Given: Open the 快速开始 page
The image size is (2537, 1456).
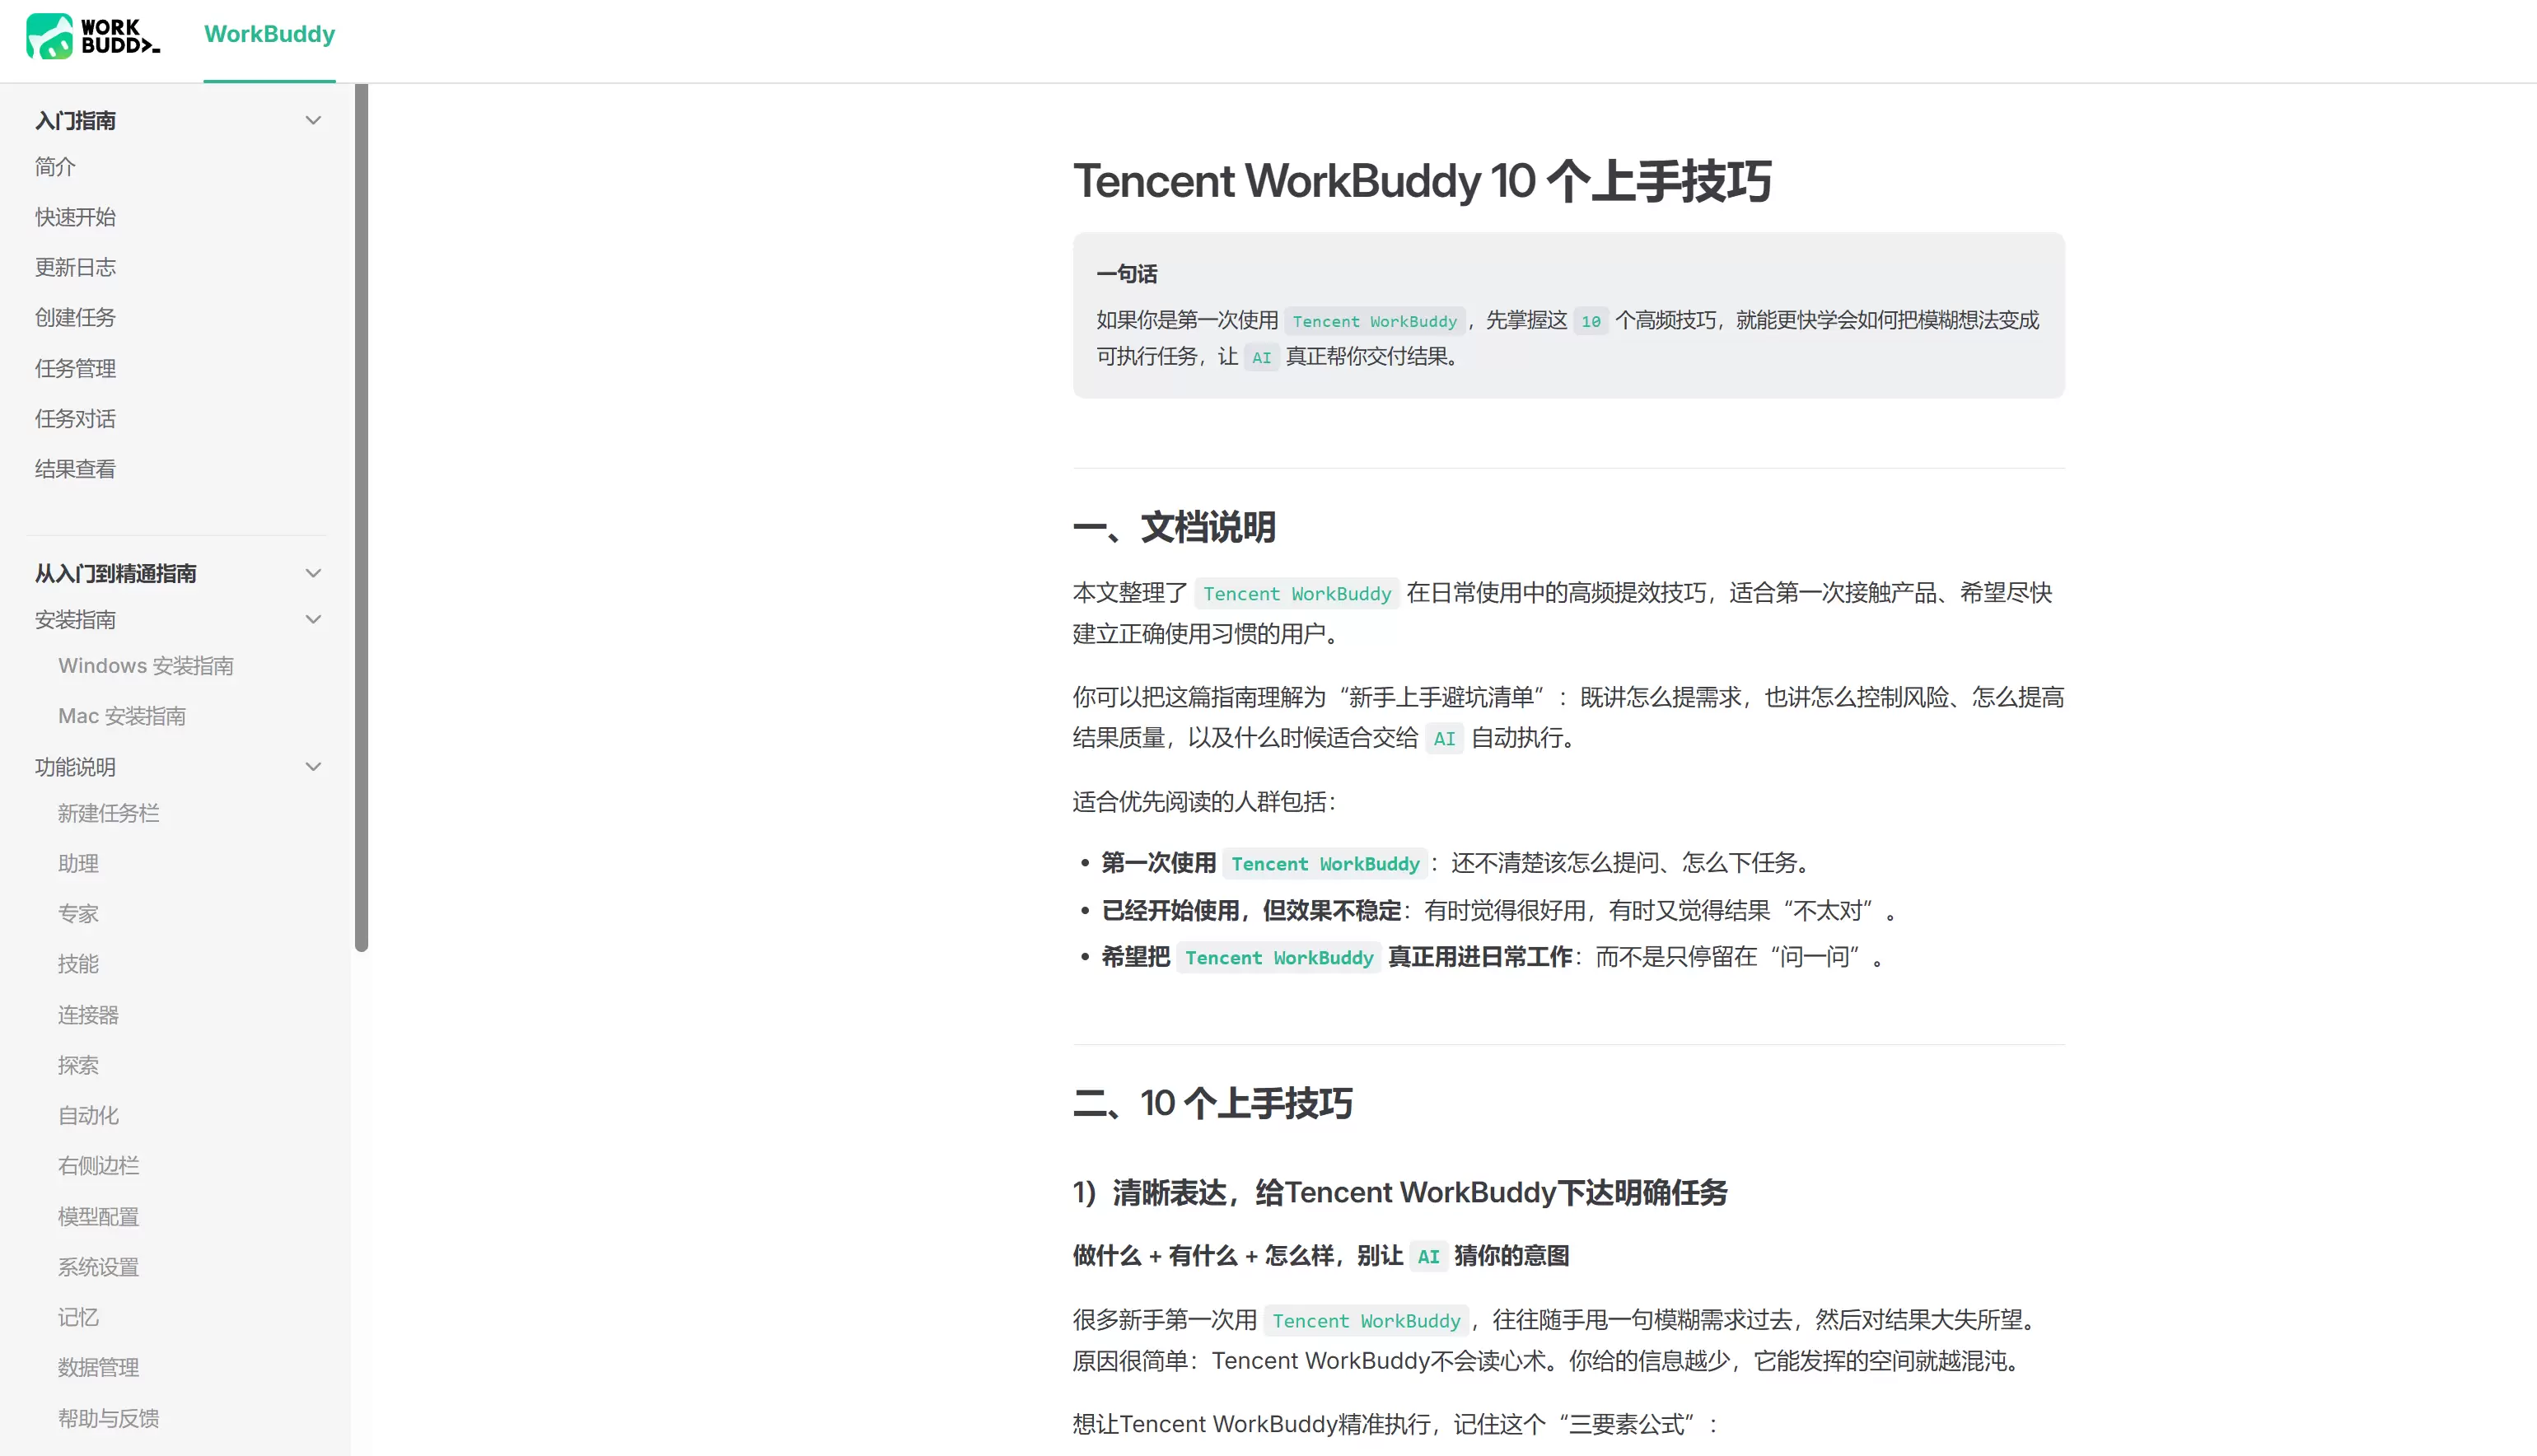Looking at the screenshot, I should pyautogui.click(x=75, y=217).
